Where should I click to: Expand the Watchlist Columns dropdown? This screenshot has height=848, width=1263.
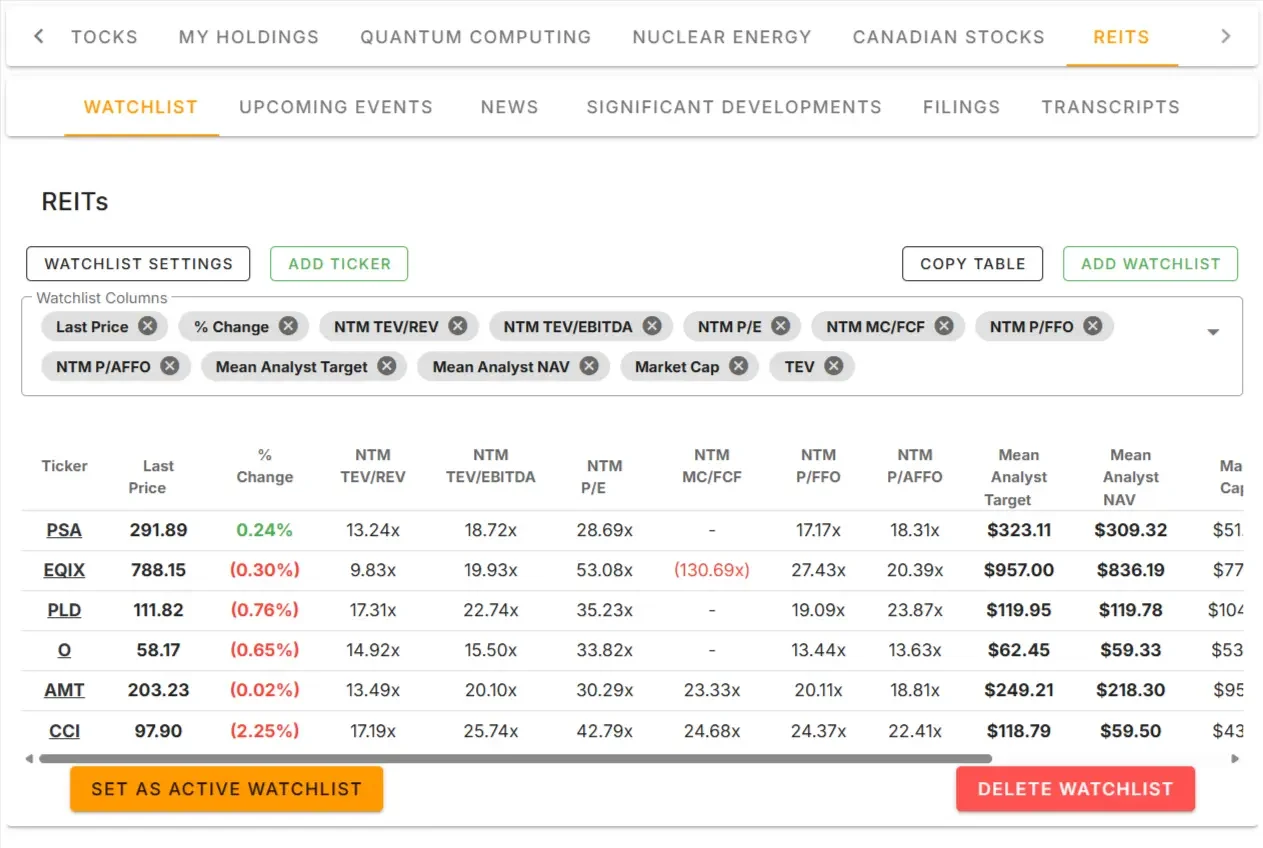[1213, 332]
